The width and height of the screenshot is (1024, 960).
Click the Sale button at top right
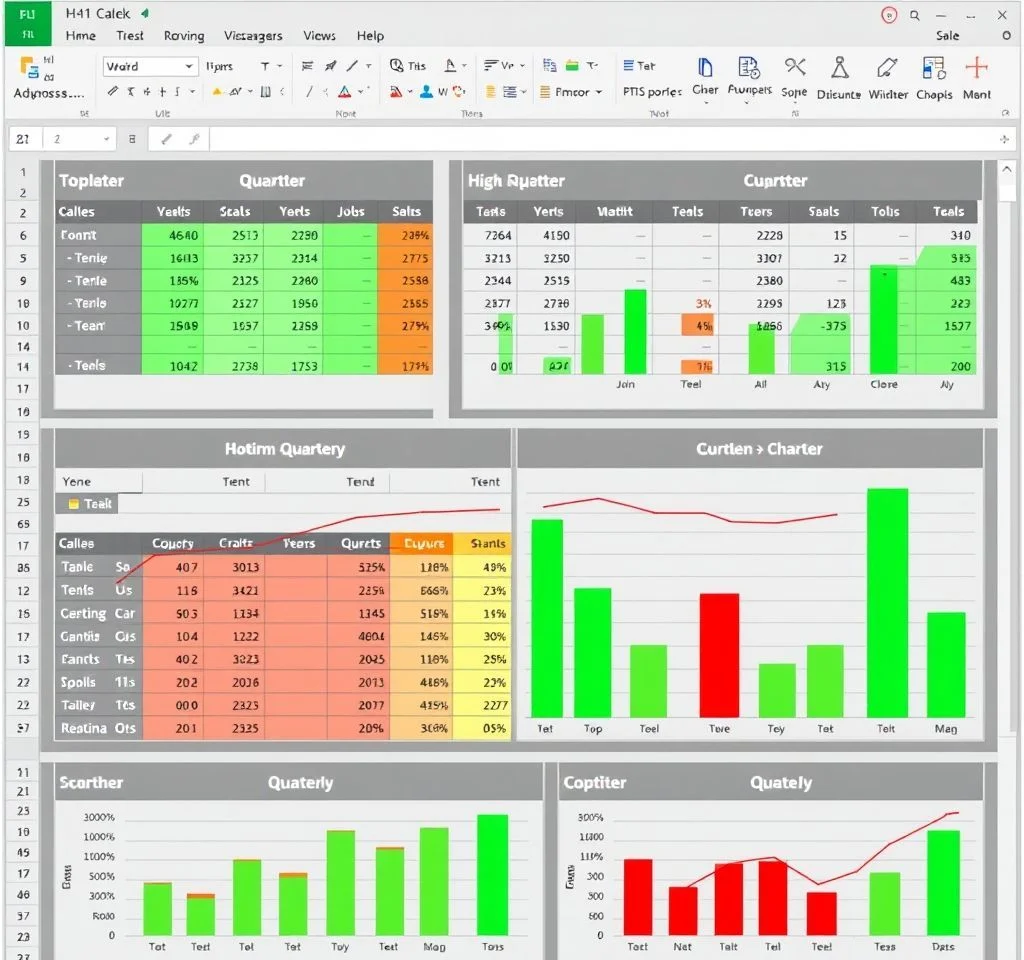coord(947,35)
